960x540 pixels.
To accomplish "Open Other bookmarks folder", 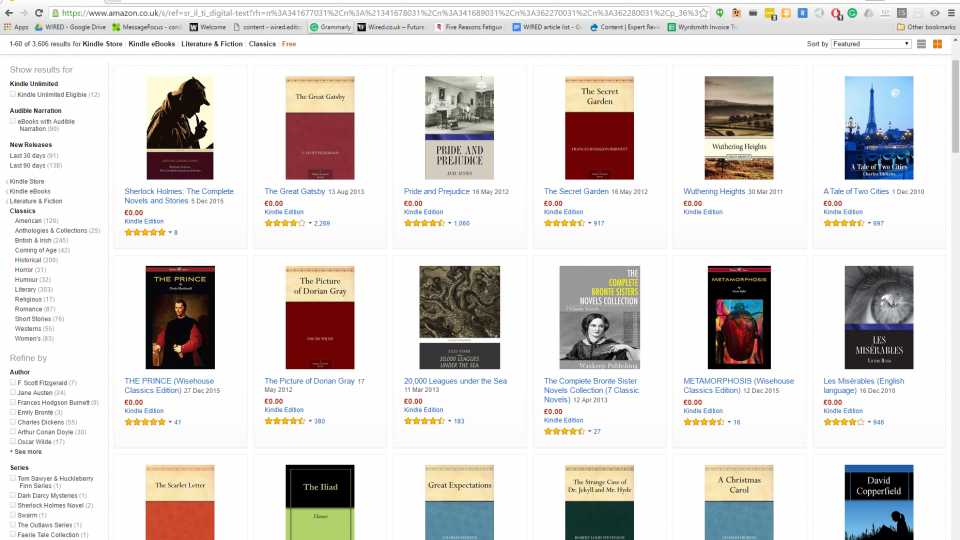I will [926, 27].
